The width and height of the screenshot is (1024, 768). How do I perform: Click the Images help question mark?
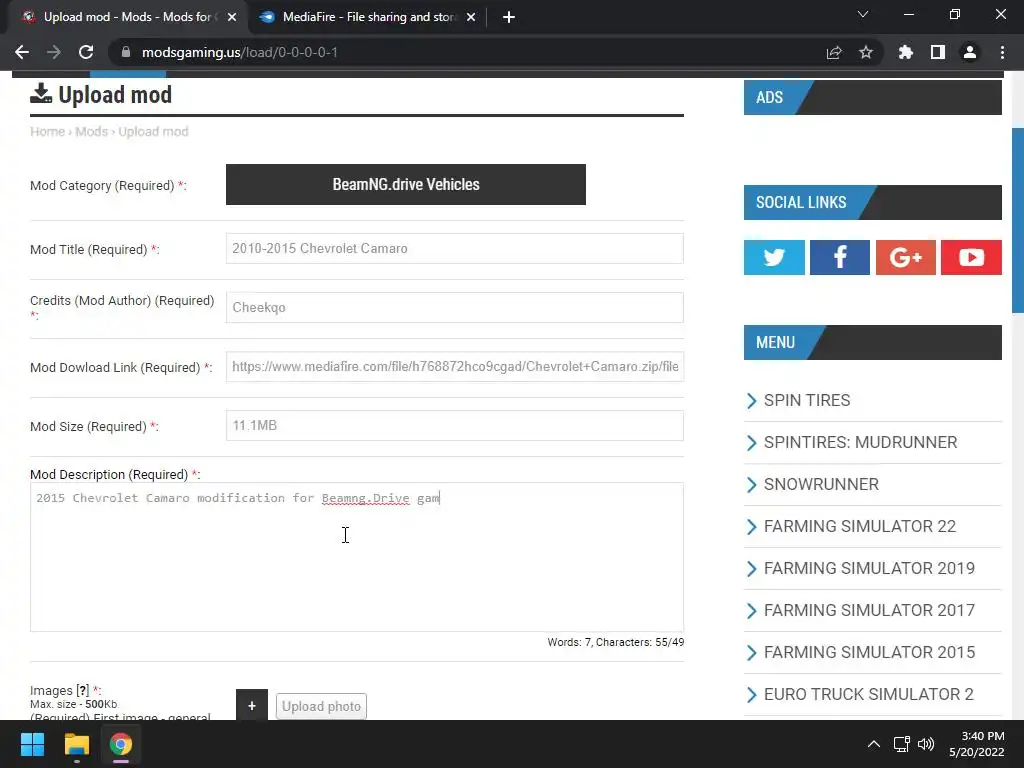(x=82, y=690)
